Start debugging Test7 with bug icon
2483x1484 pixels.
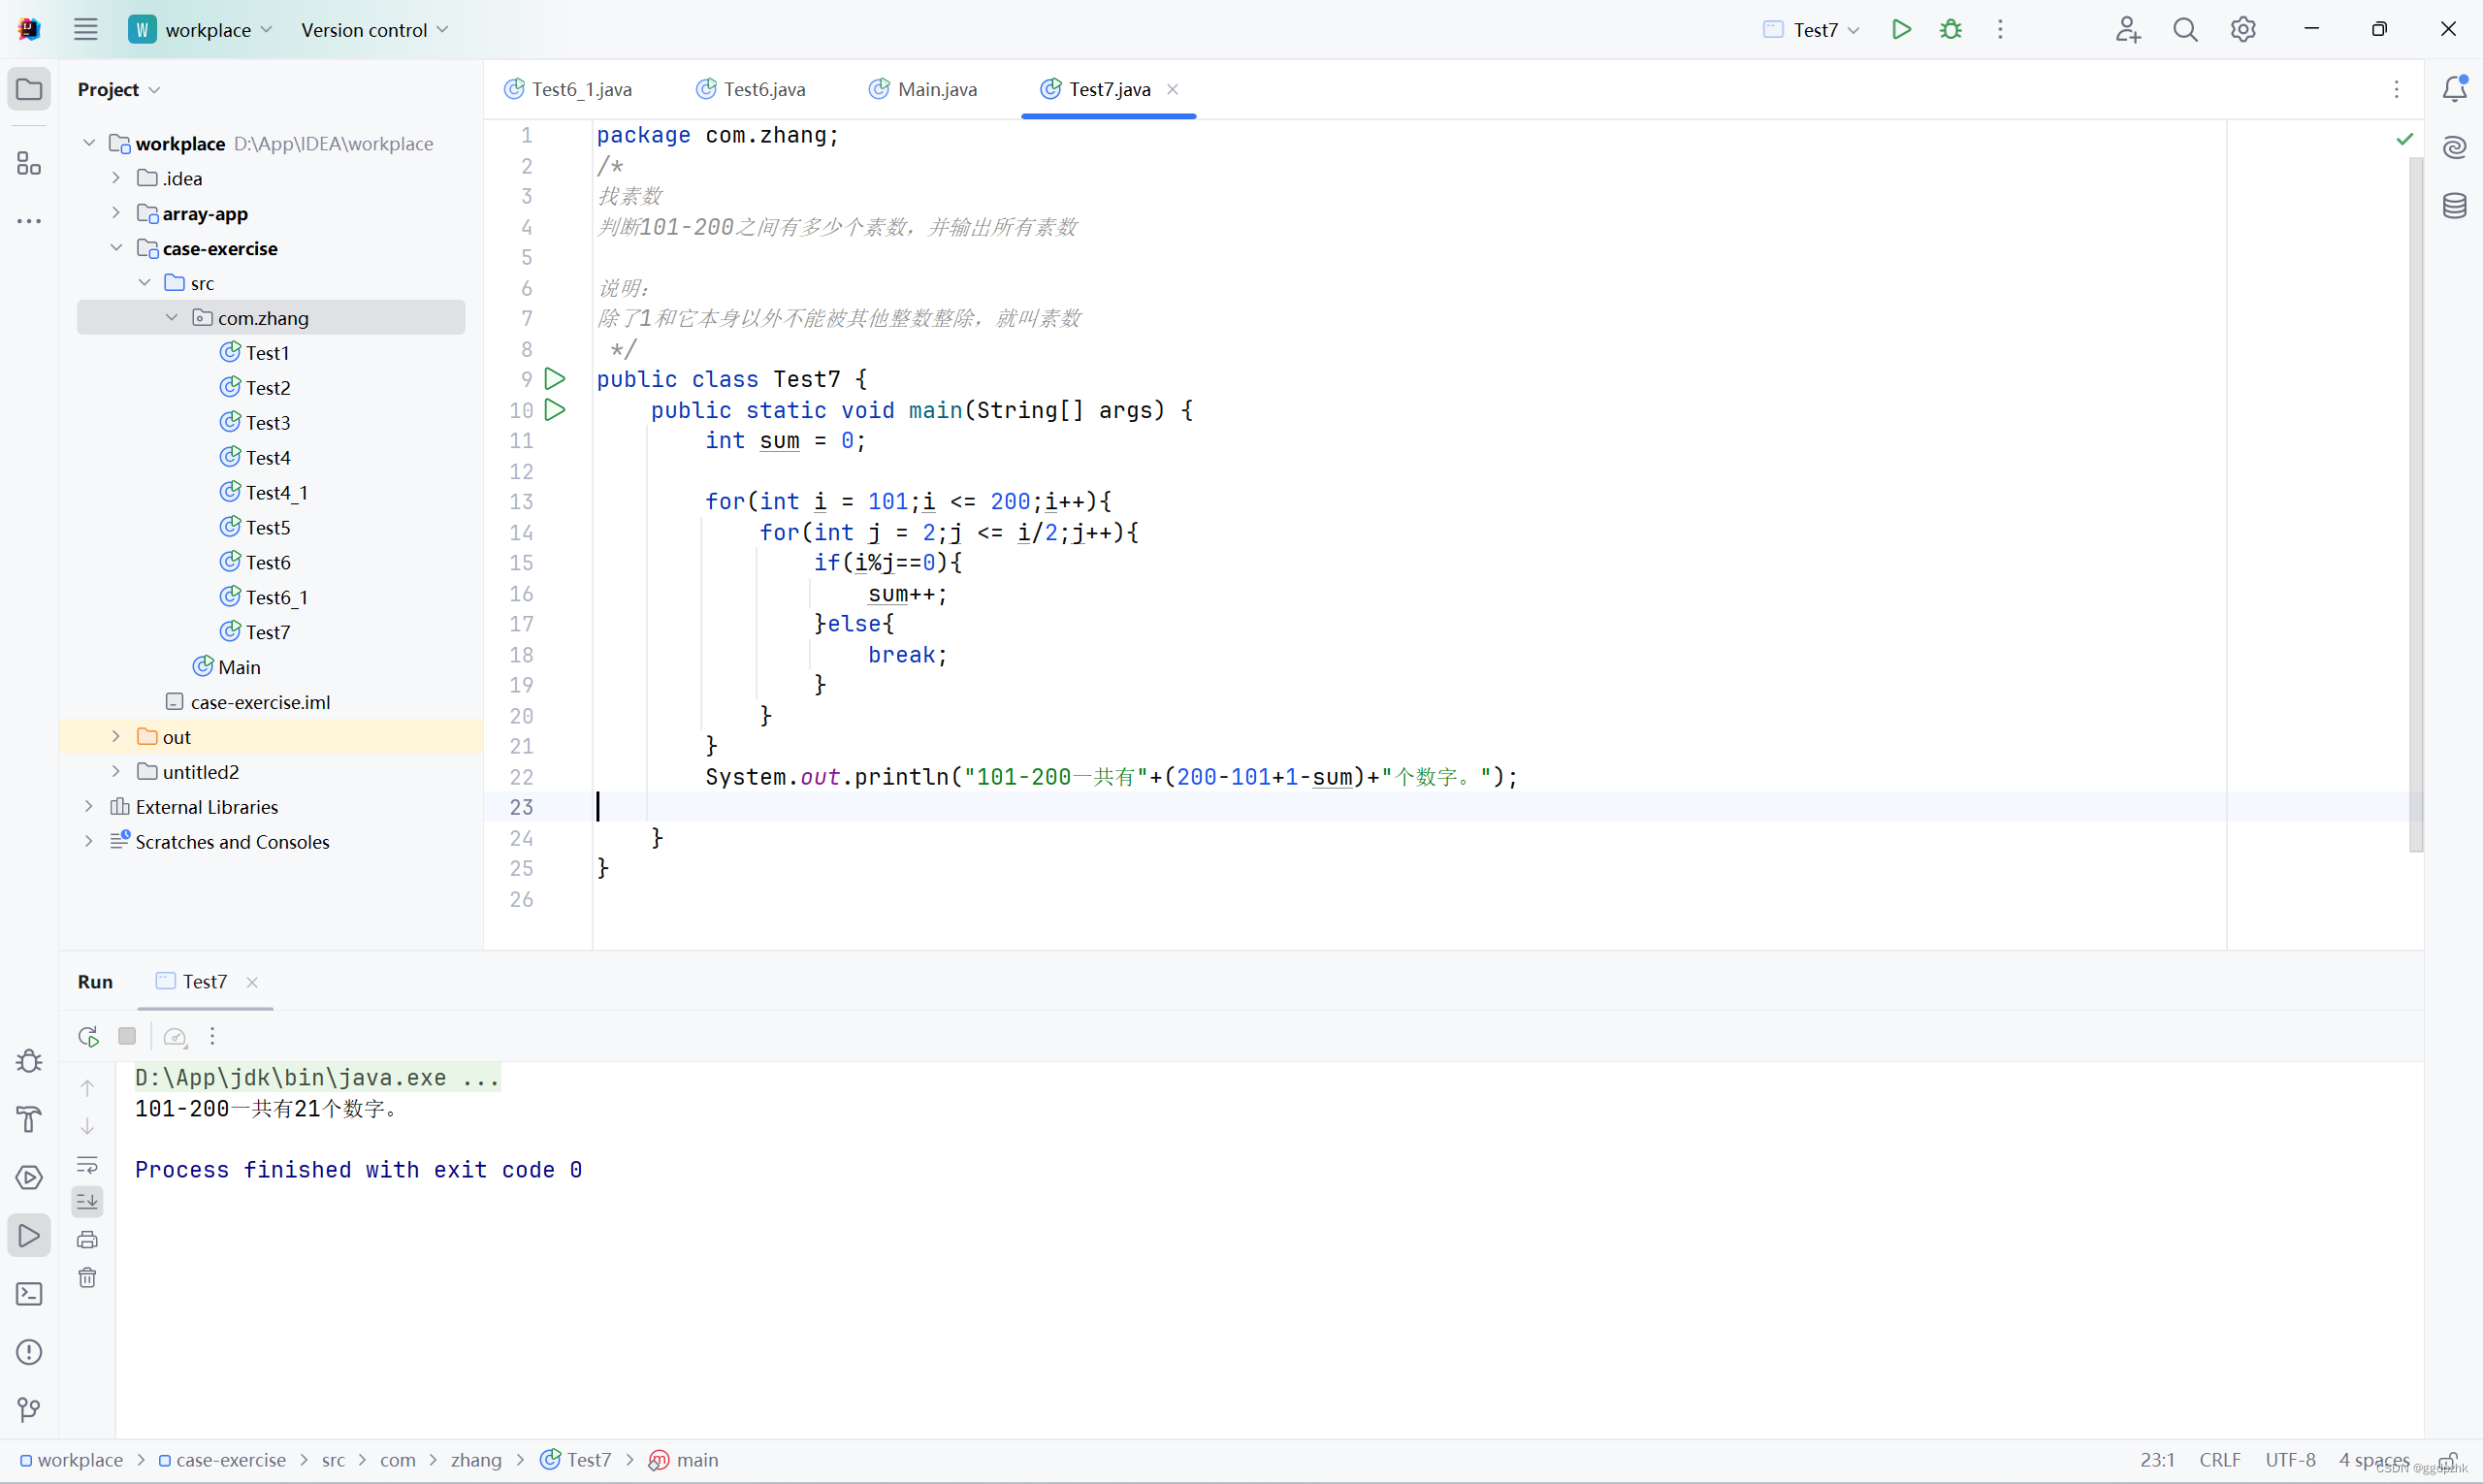coord(1950,29)
